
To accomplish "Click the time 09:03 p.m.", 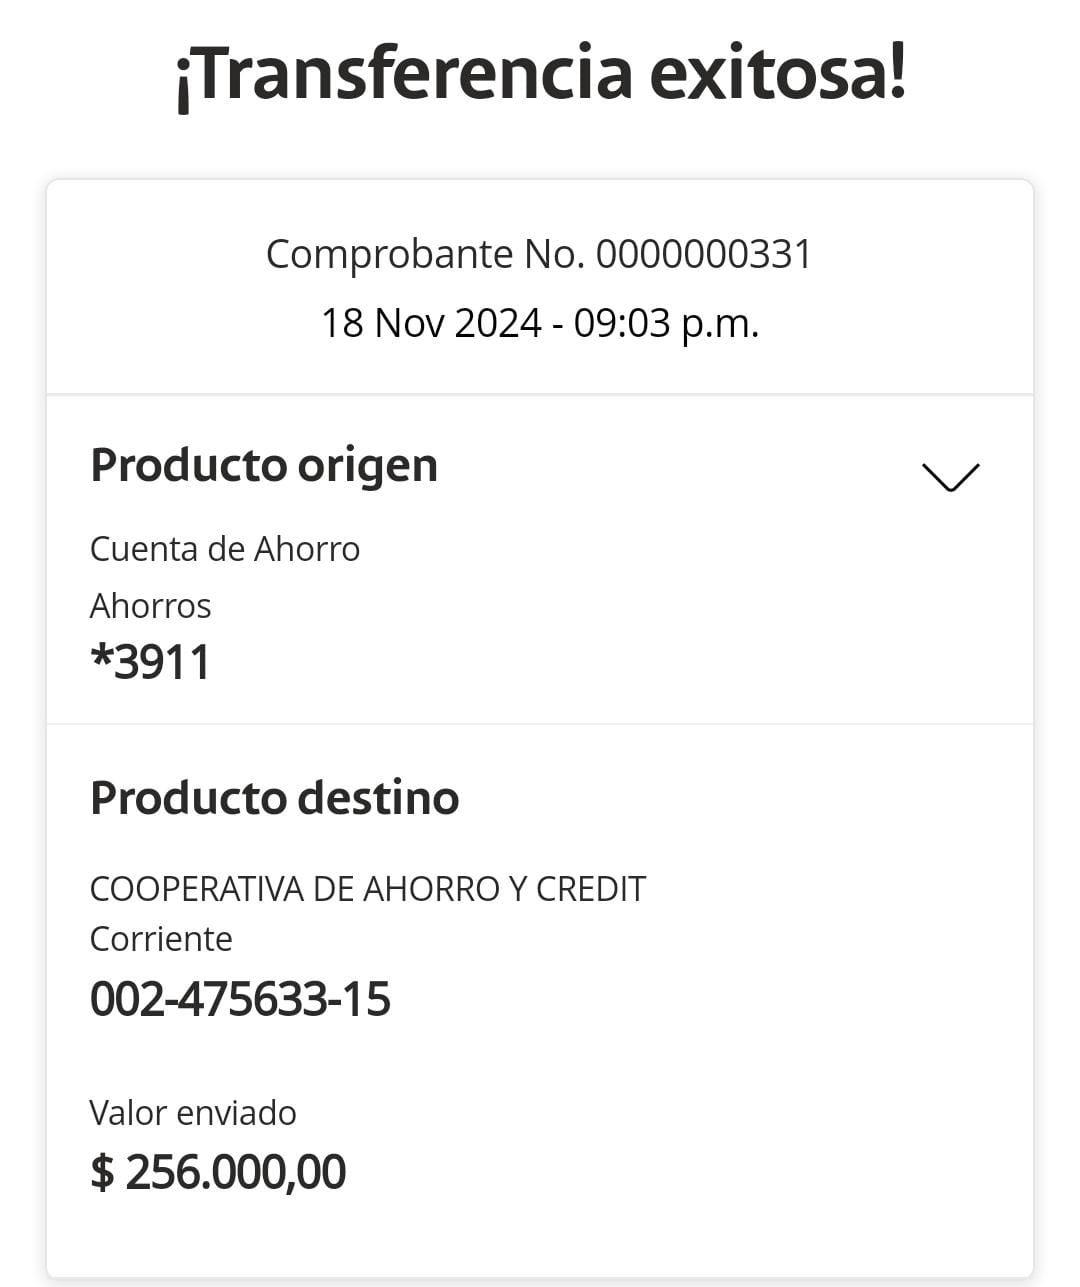I will pos(666,323).
